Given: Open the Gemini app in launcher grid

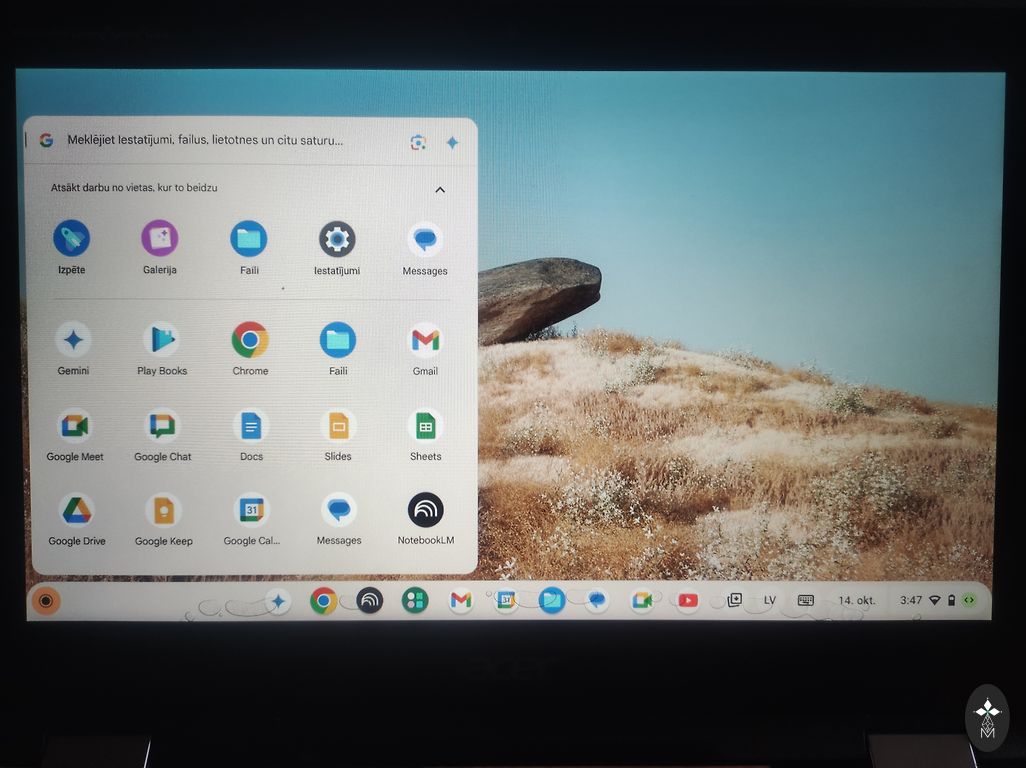Looking at the screenshot, I should 73,341.
